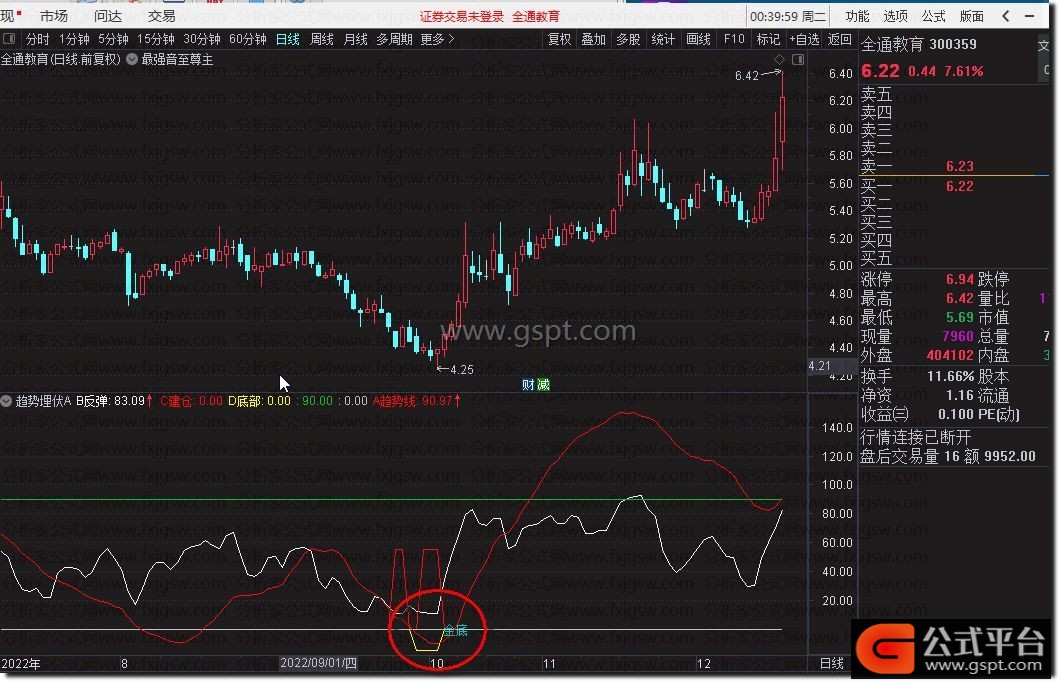Click the 趋势埋伏A indicator name
The width and height of the screenshot is (1061, 682).
pyautogui.click(x=43, y=401)
